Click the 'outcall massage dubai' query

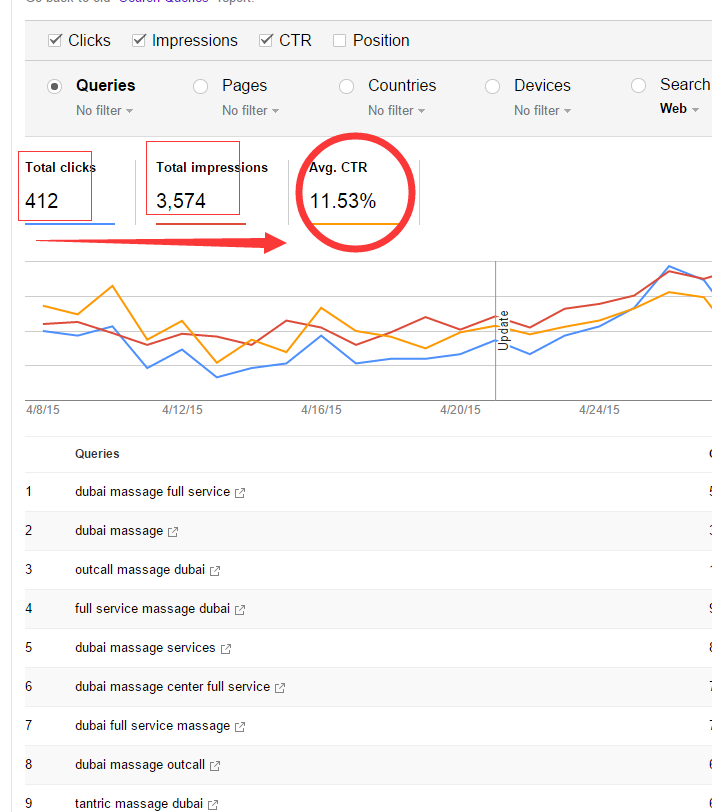[140, 570]
